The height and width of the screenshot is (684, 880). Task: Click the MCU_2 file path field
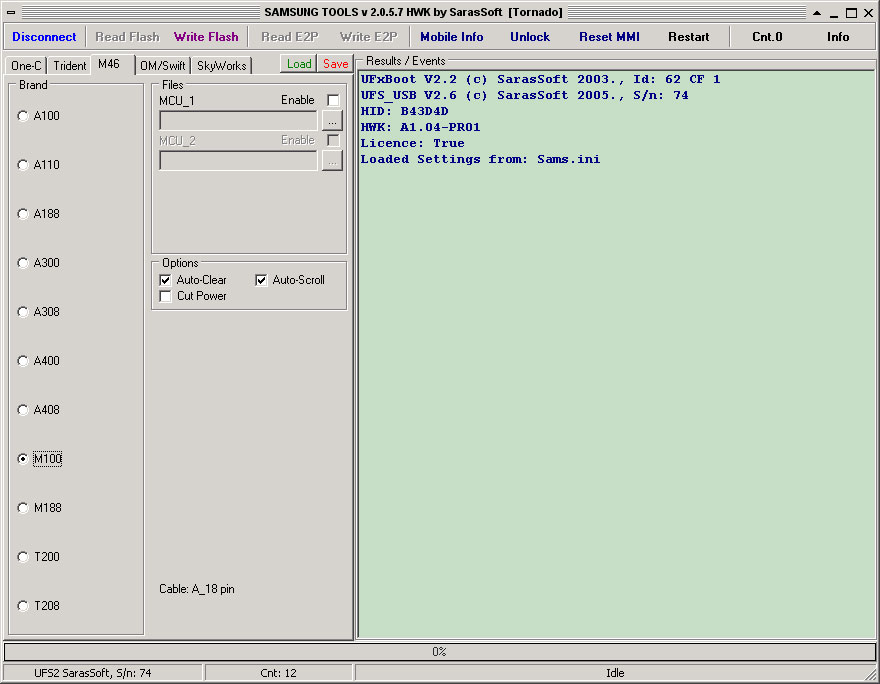[239, 160]
